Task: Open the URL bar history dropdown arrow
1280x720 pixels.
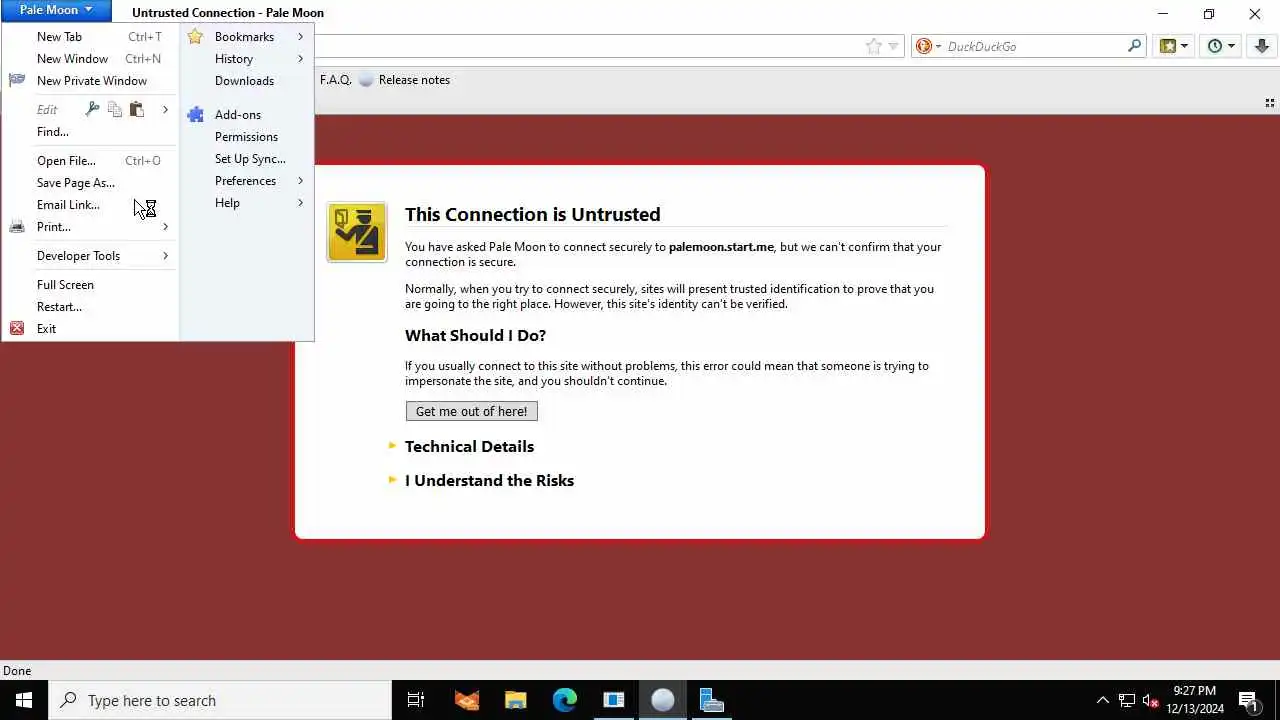Action: point(893,46)
